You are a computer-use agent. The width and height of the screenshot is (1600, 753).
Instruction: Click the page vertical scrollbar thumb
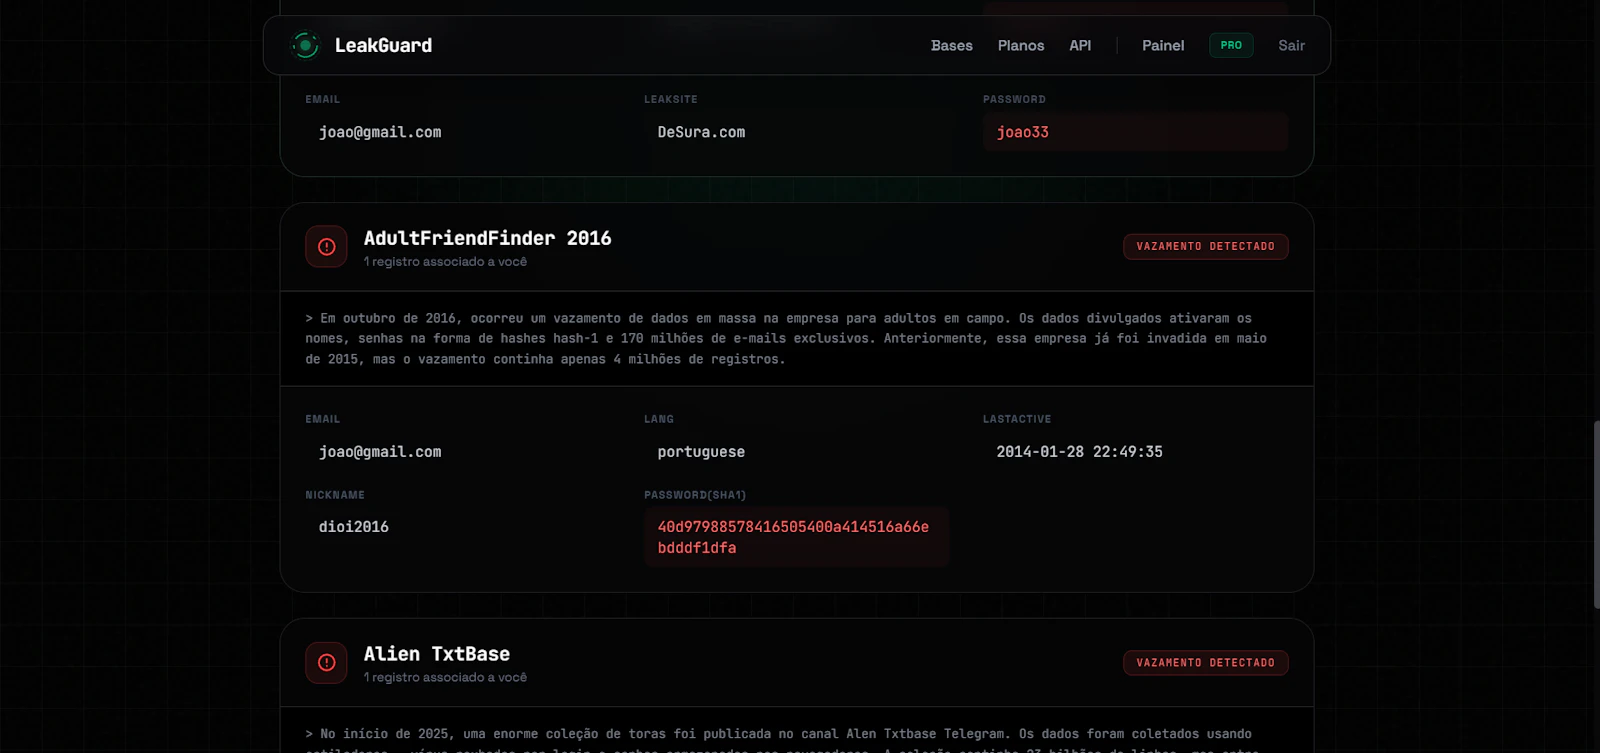click(1596, 515)
